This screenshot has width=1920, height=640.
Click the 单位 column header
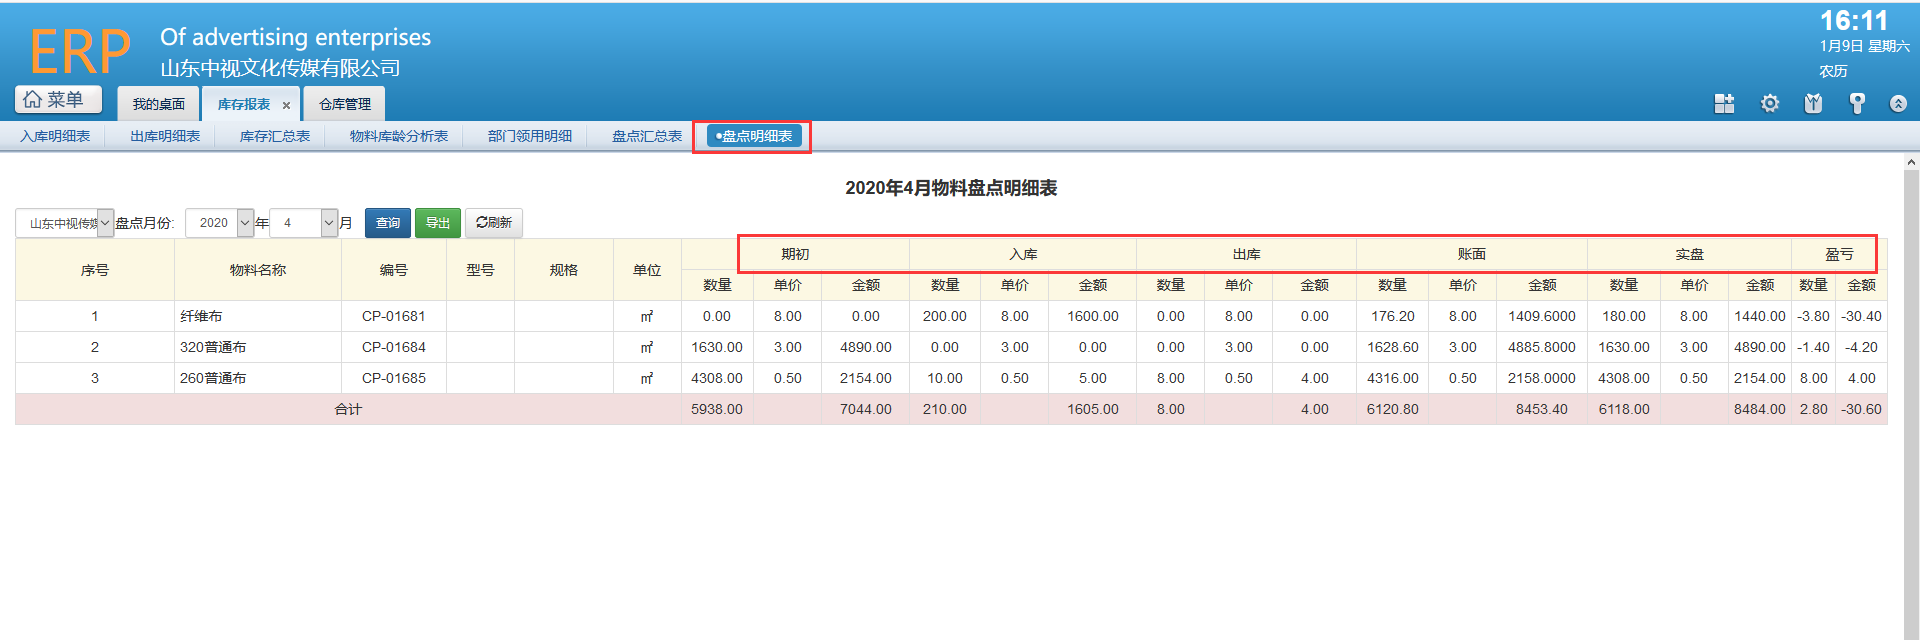647,270
